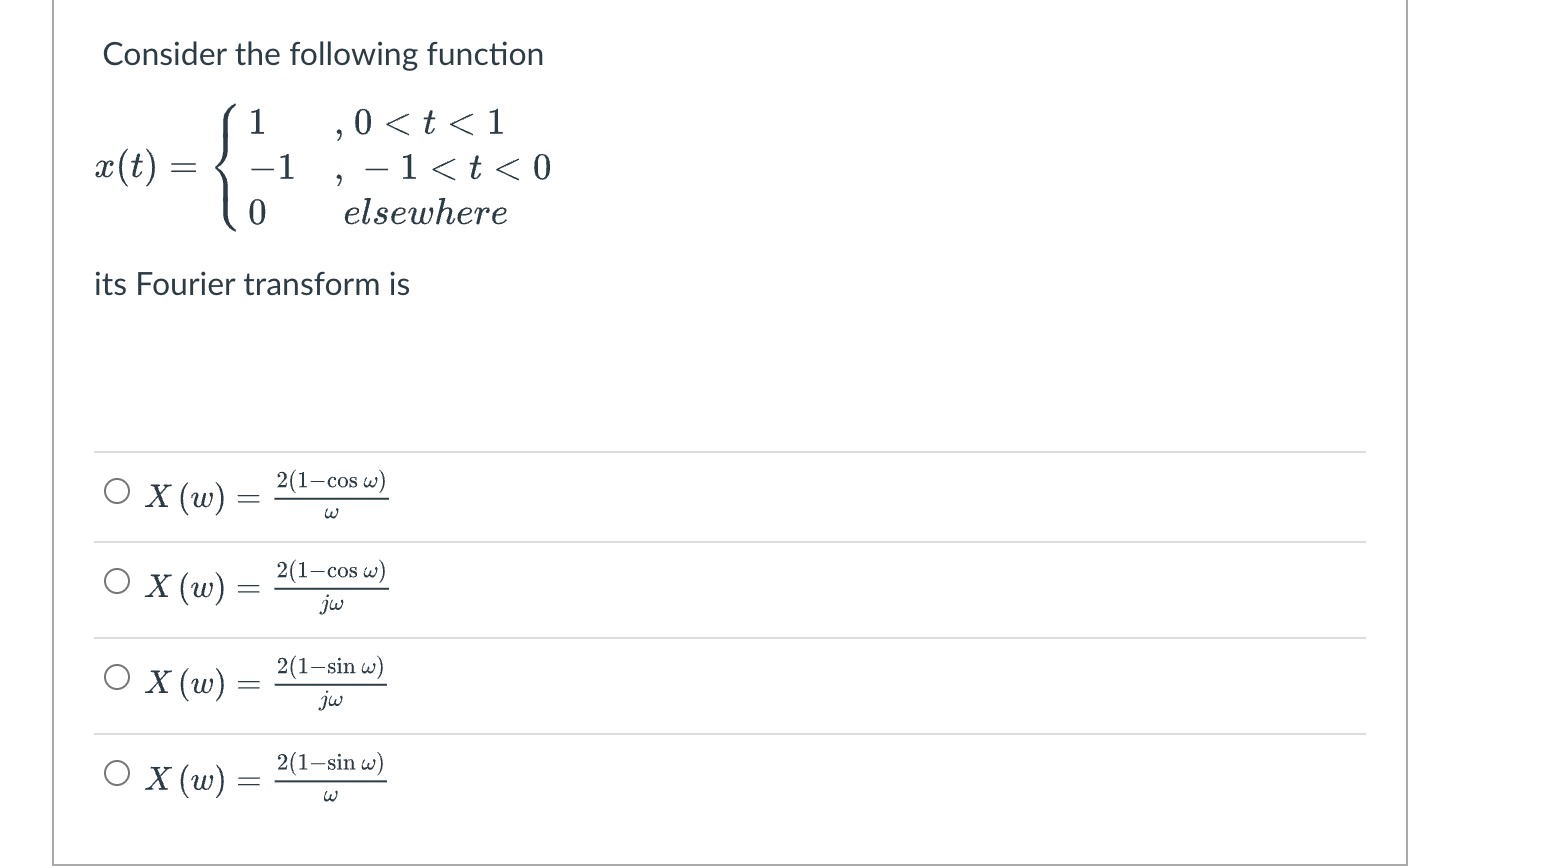The image size is (1556, 868).
Task: Click the formula 2(1−sin ω)/jω
Action: pyautogui.click(x=330, y=681)
